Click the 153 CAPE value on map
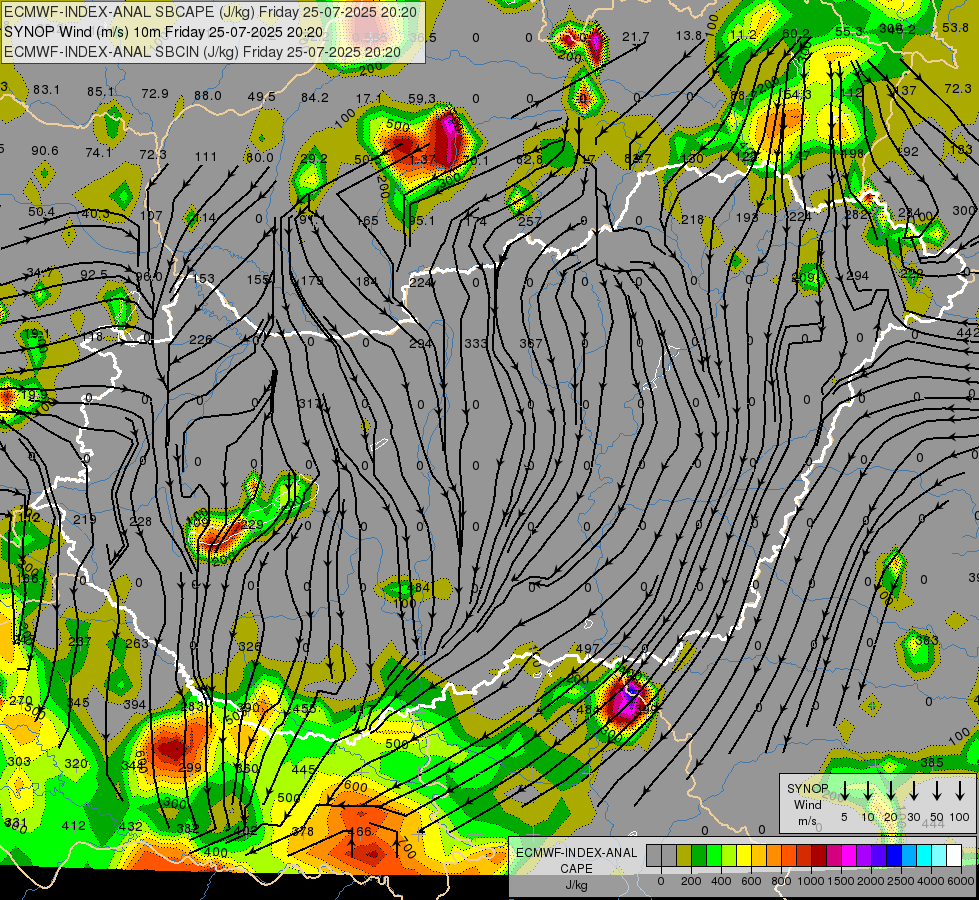979x900 pixels. pyautogui.click(x=204, y=279)
